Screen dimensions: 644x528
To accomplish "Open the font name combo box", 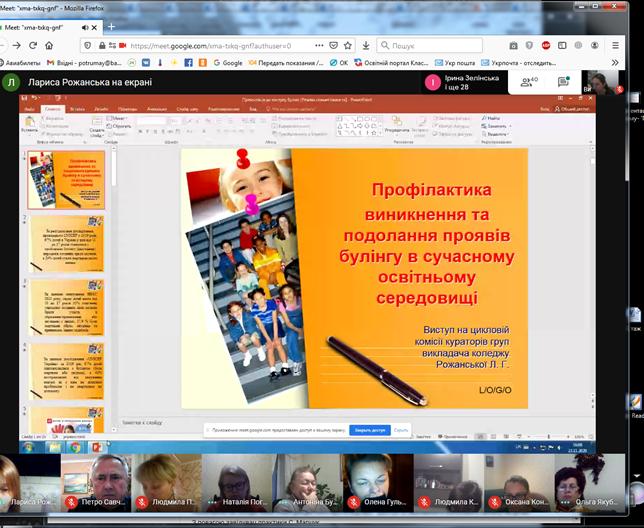I will click(152, 121).
